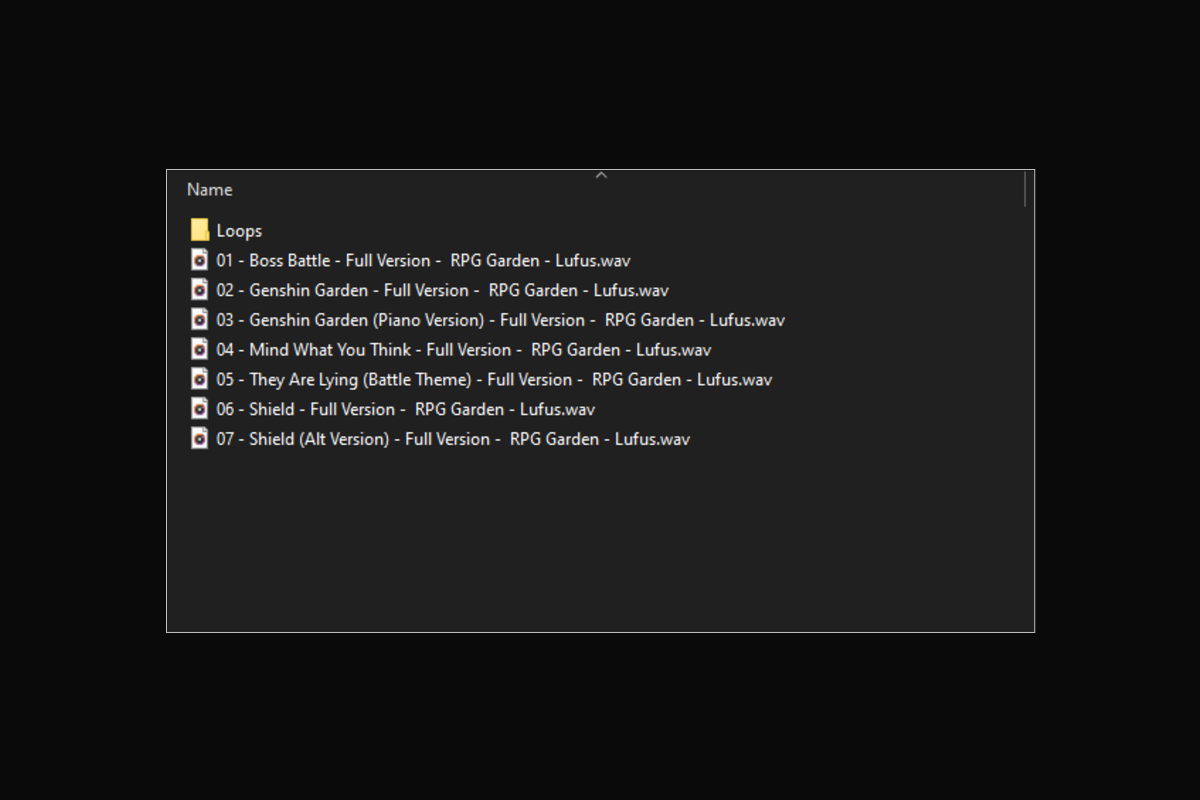This screenshot has width=1200, height=800.
Task: Select the Shield (Alt Version) file name
Action: tap(454, 439)
